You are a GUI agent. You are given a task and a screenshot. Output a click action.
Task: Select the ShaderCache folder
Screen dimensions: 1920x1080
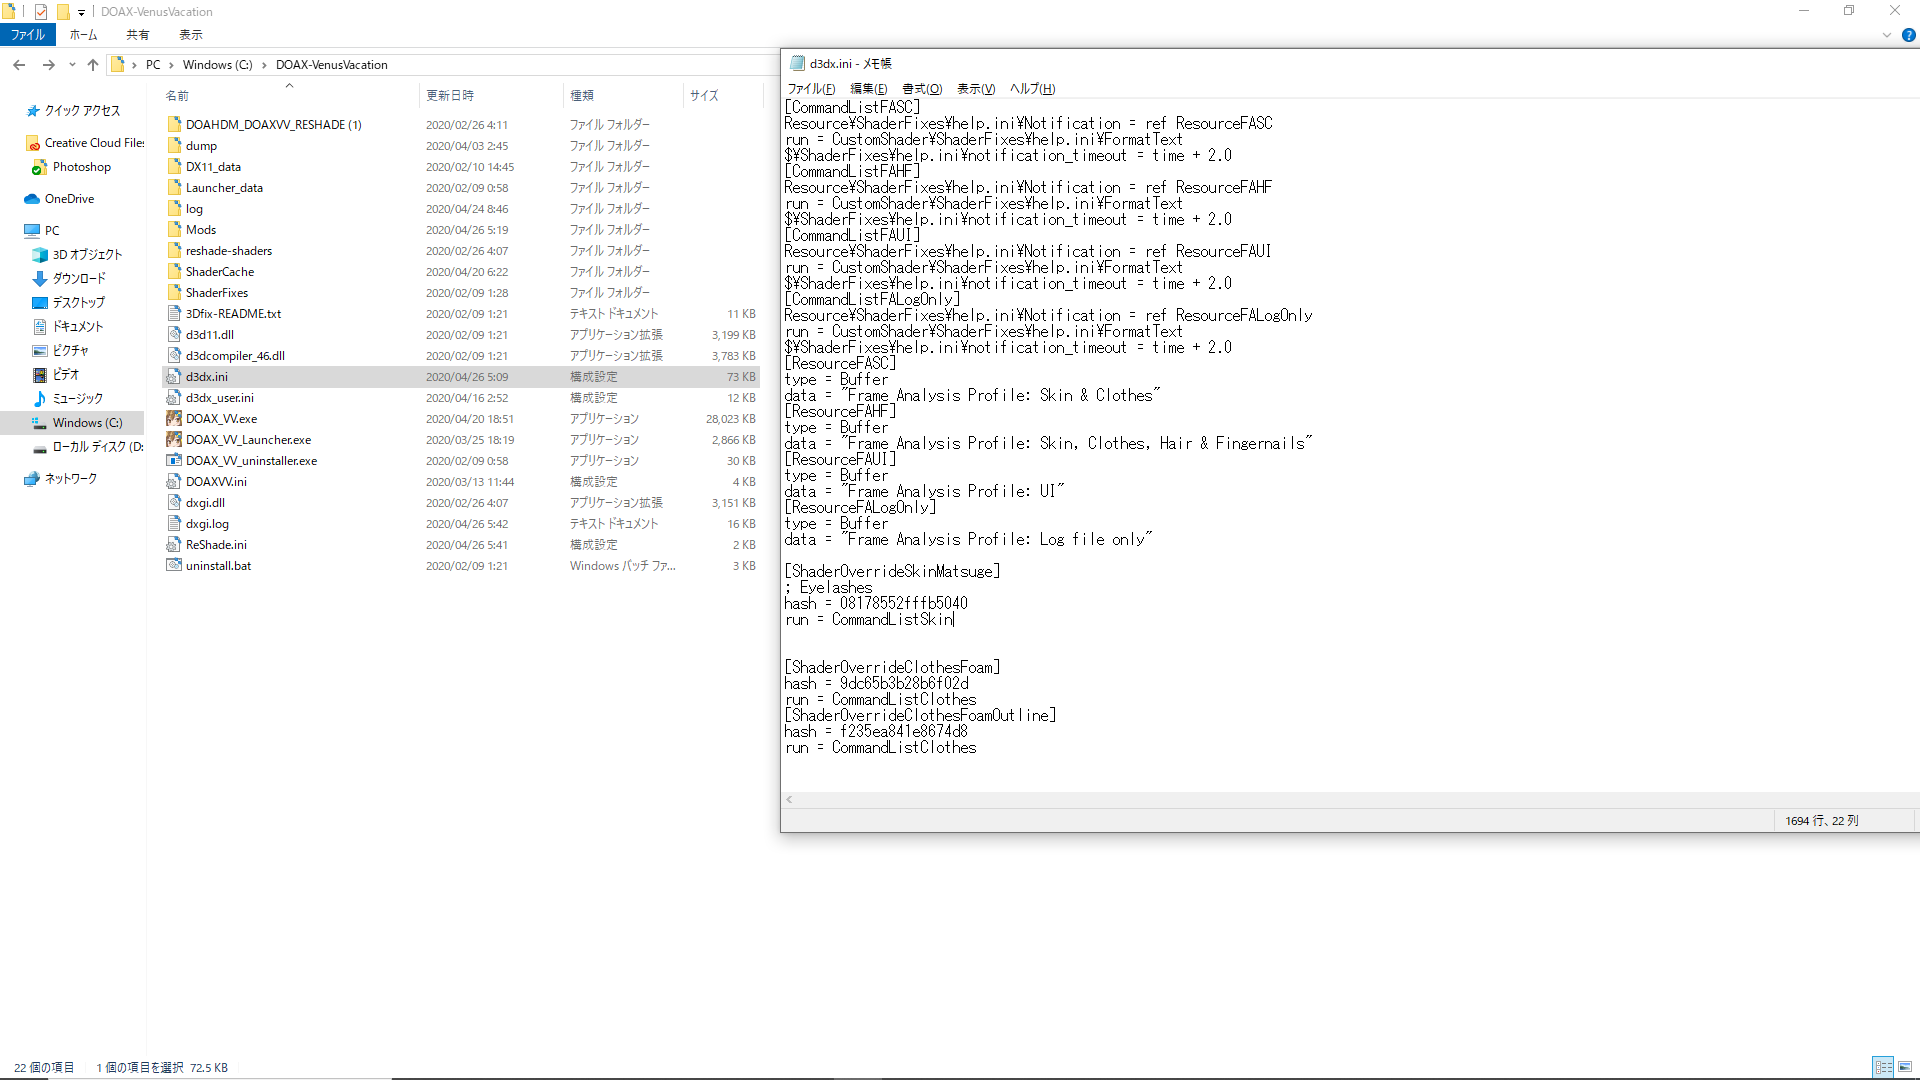[x=220, y=272]
